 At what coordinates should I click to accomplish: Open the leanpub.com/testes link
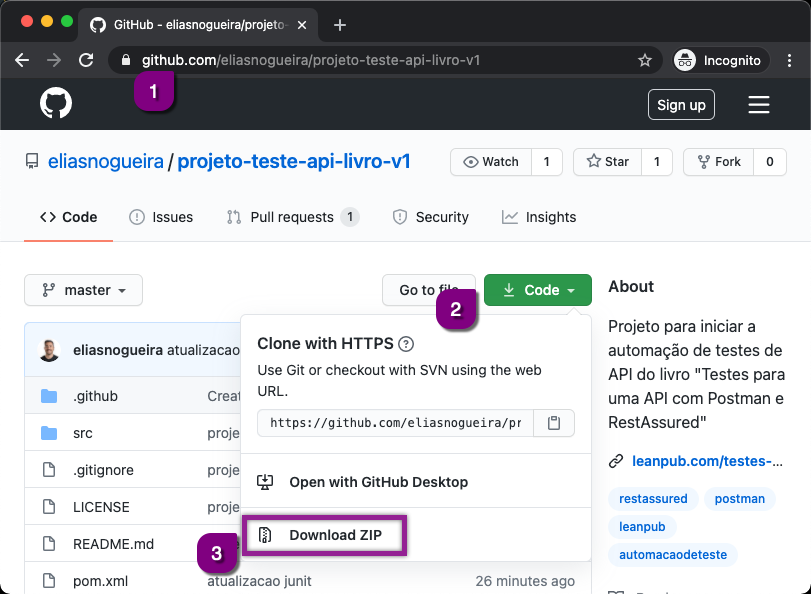(707, 461)
